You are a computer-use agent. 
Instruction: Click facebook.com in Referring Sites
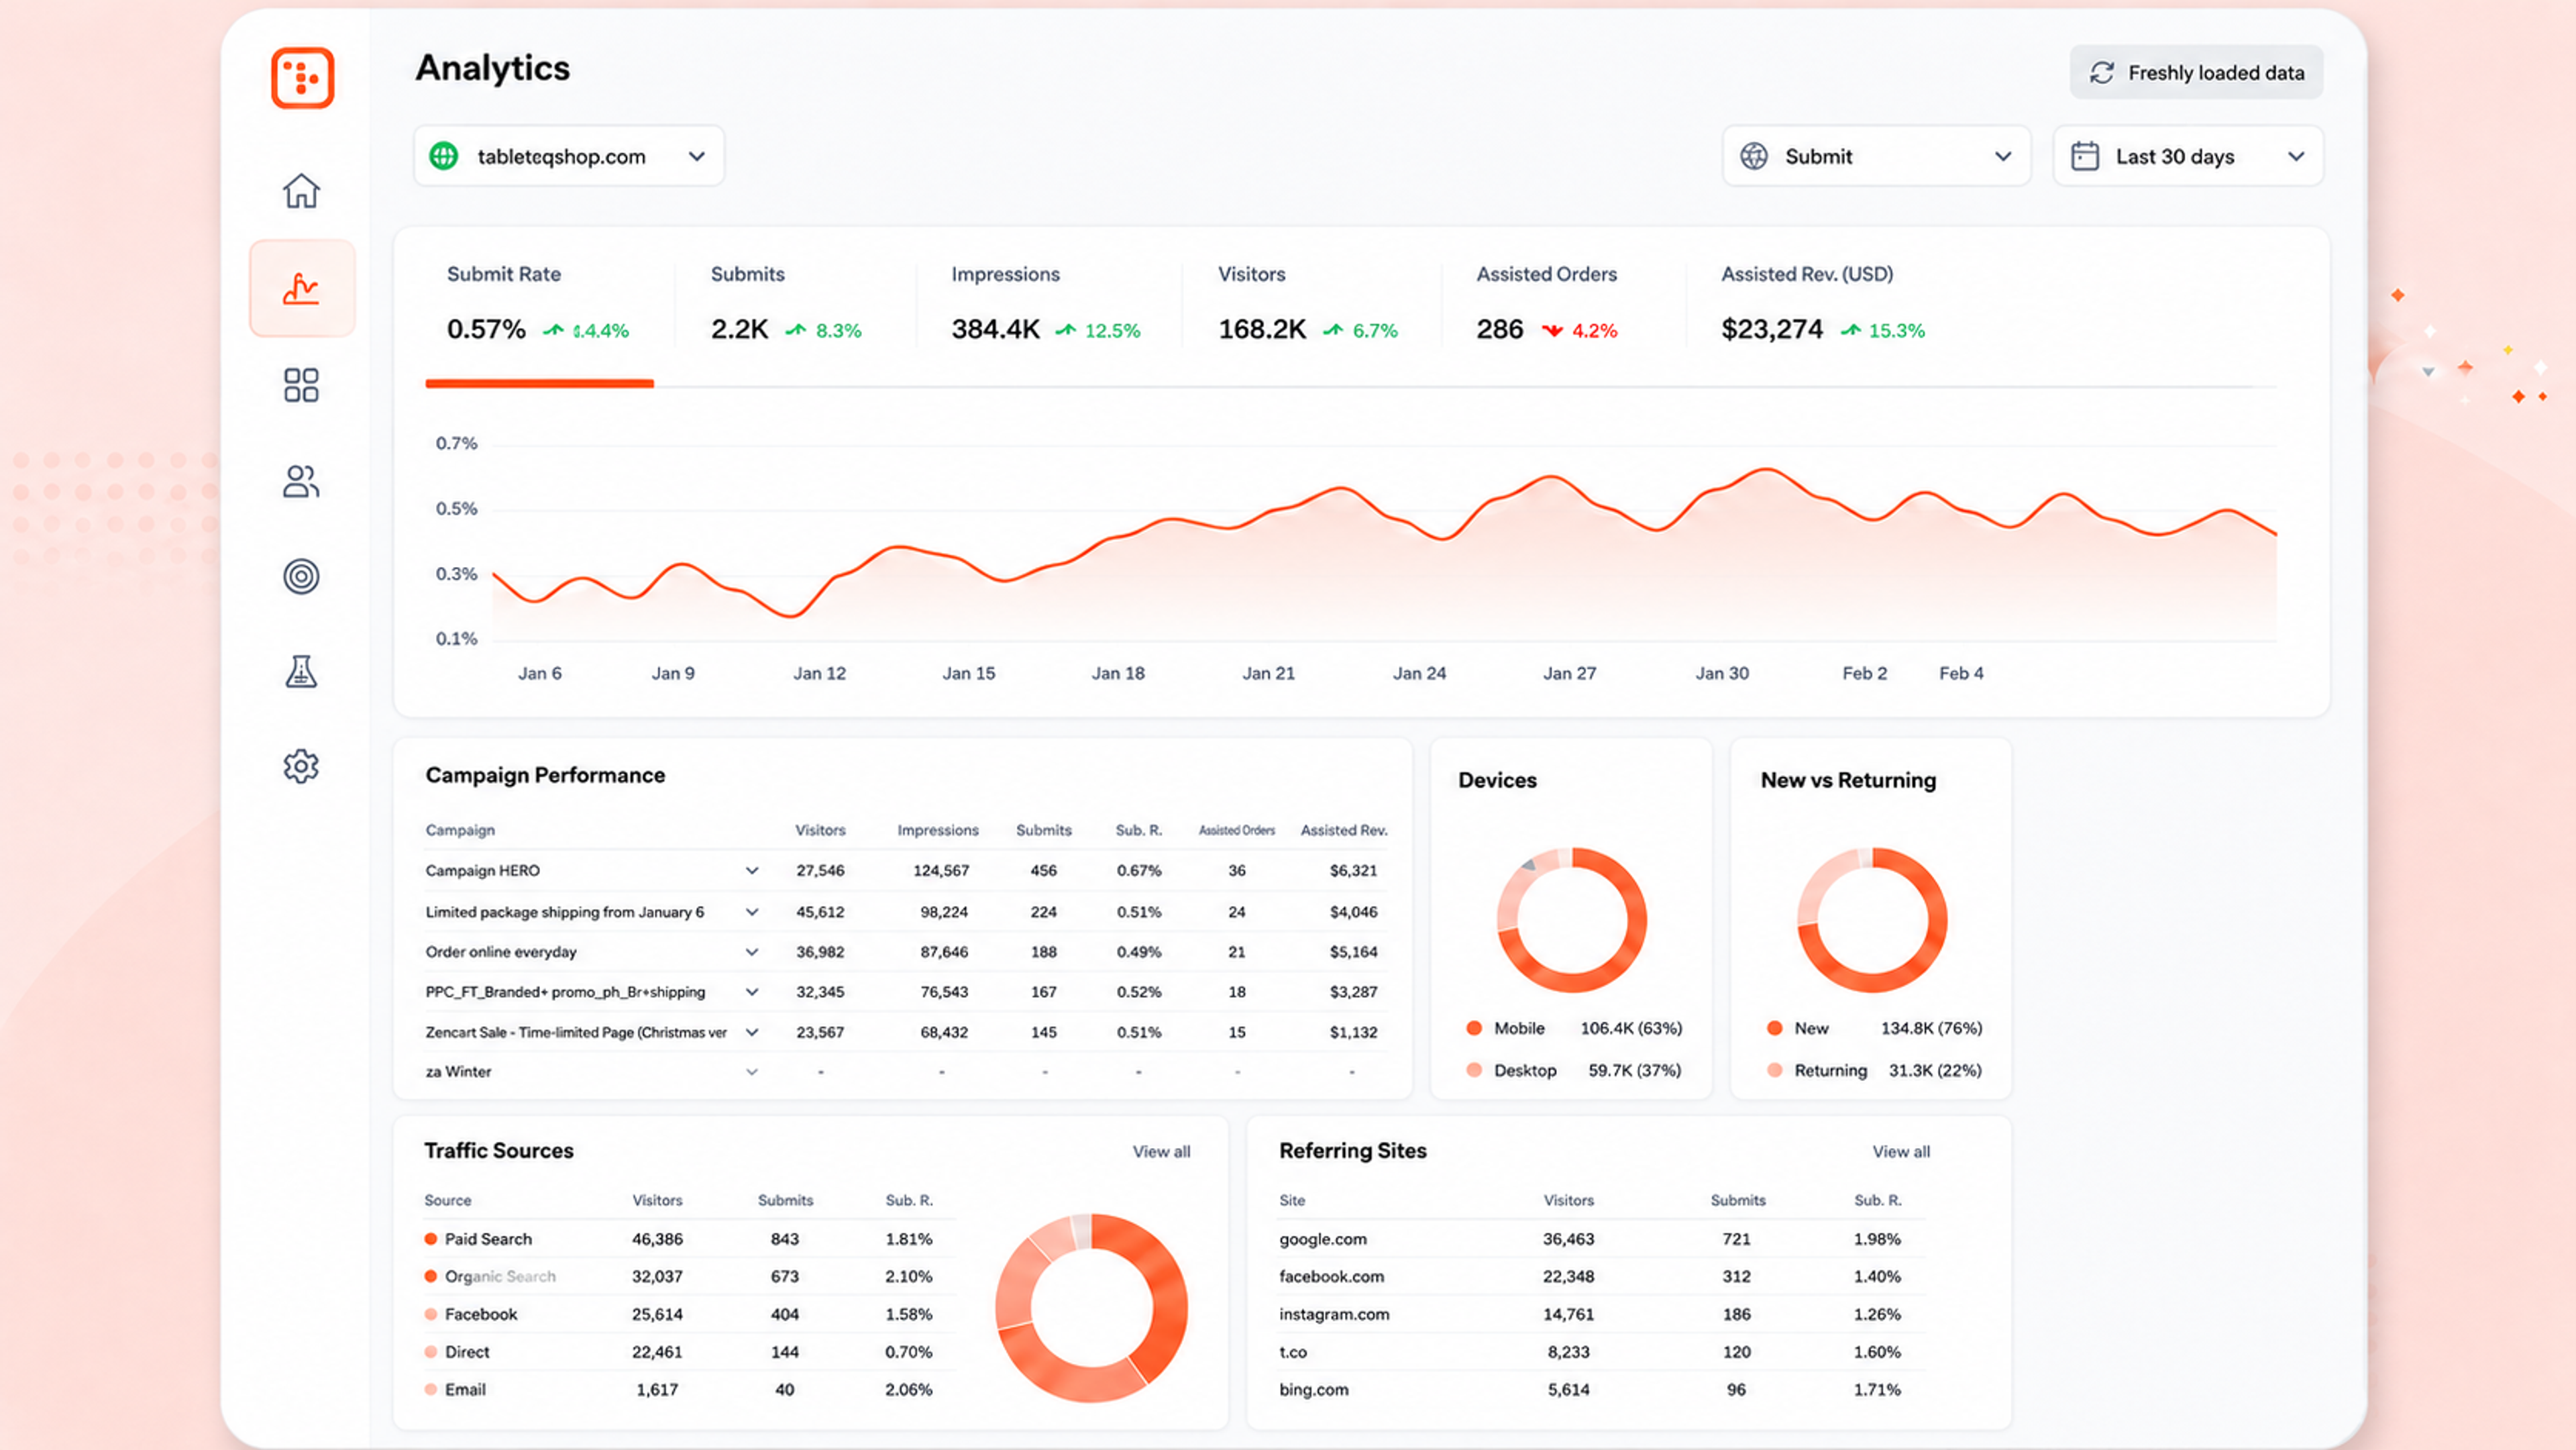tap(1331, 1277)
